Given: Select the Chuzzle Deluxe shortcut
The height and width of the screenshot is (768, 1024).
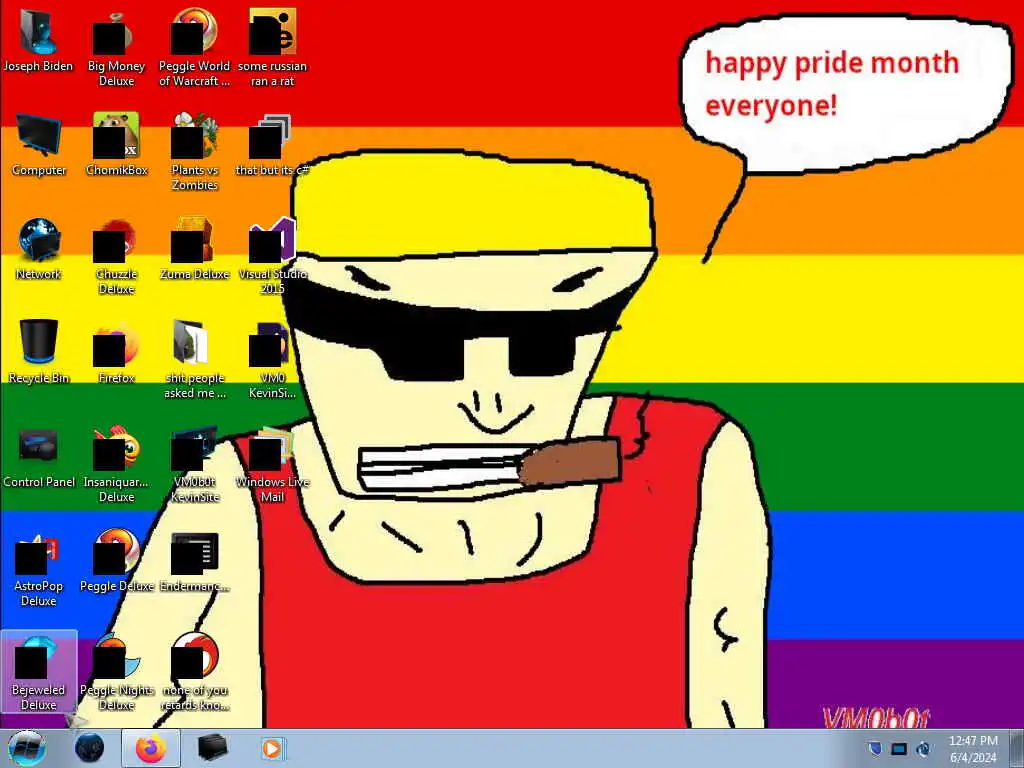Looking at the screenshot, I should [116, 256].
